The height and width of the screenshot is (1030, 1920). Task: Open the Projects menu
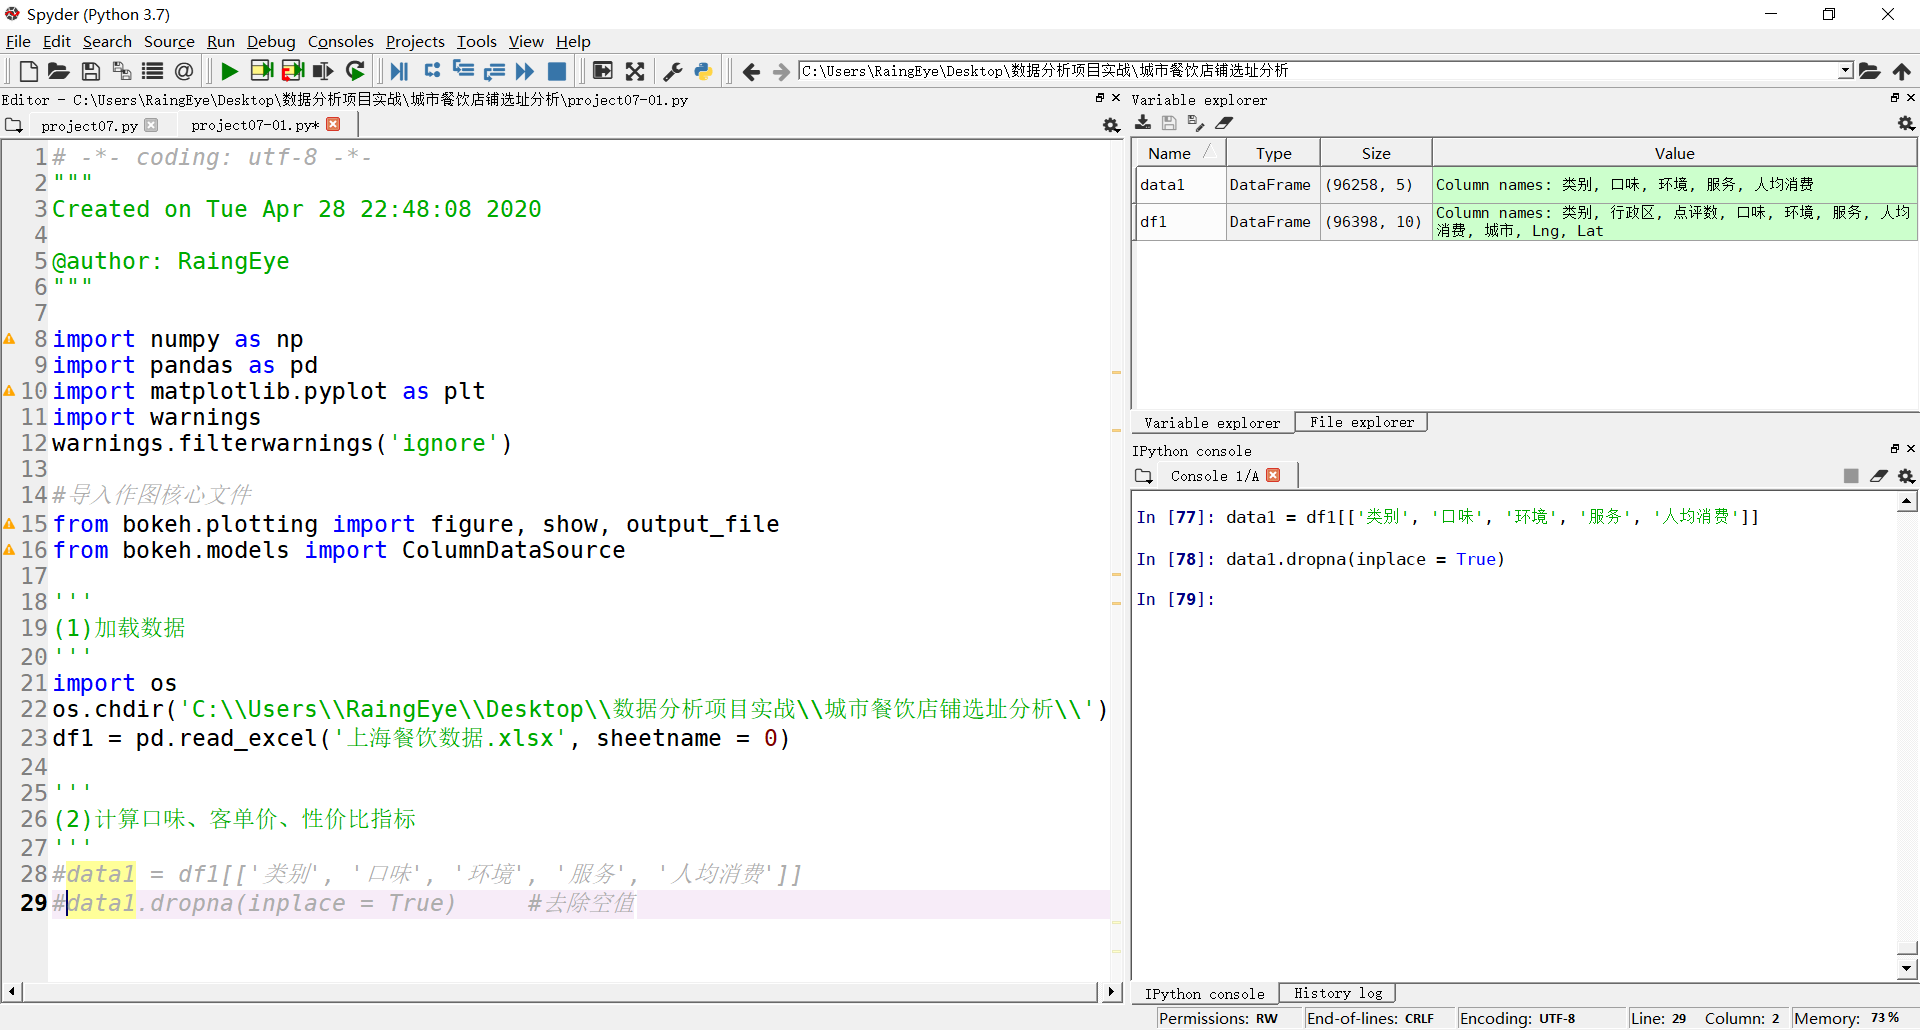(415, 41)
